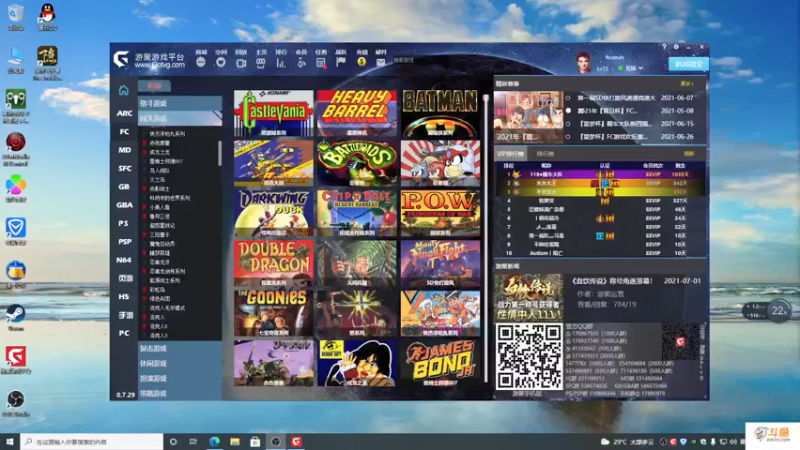Open the video camera replay icon
Screen dimensions: 800x450
pos(241,63)
